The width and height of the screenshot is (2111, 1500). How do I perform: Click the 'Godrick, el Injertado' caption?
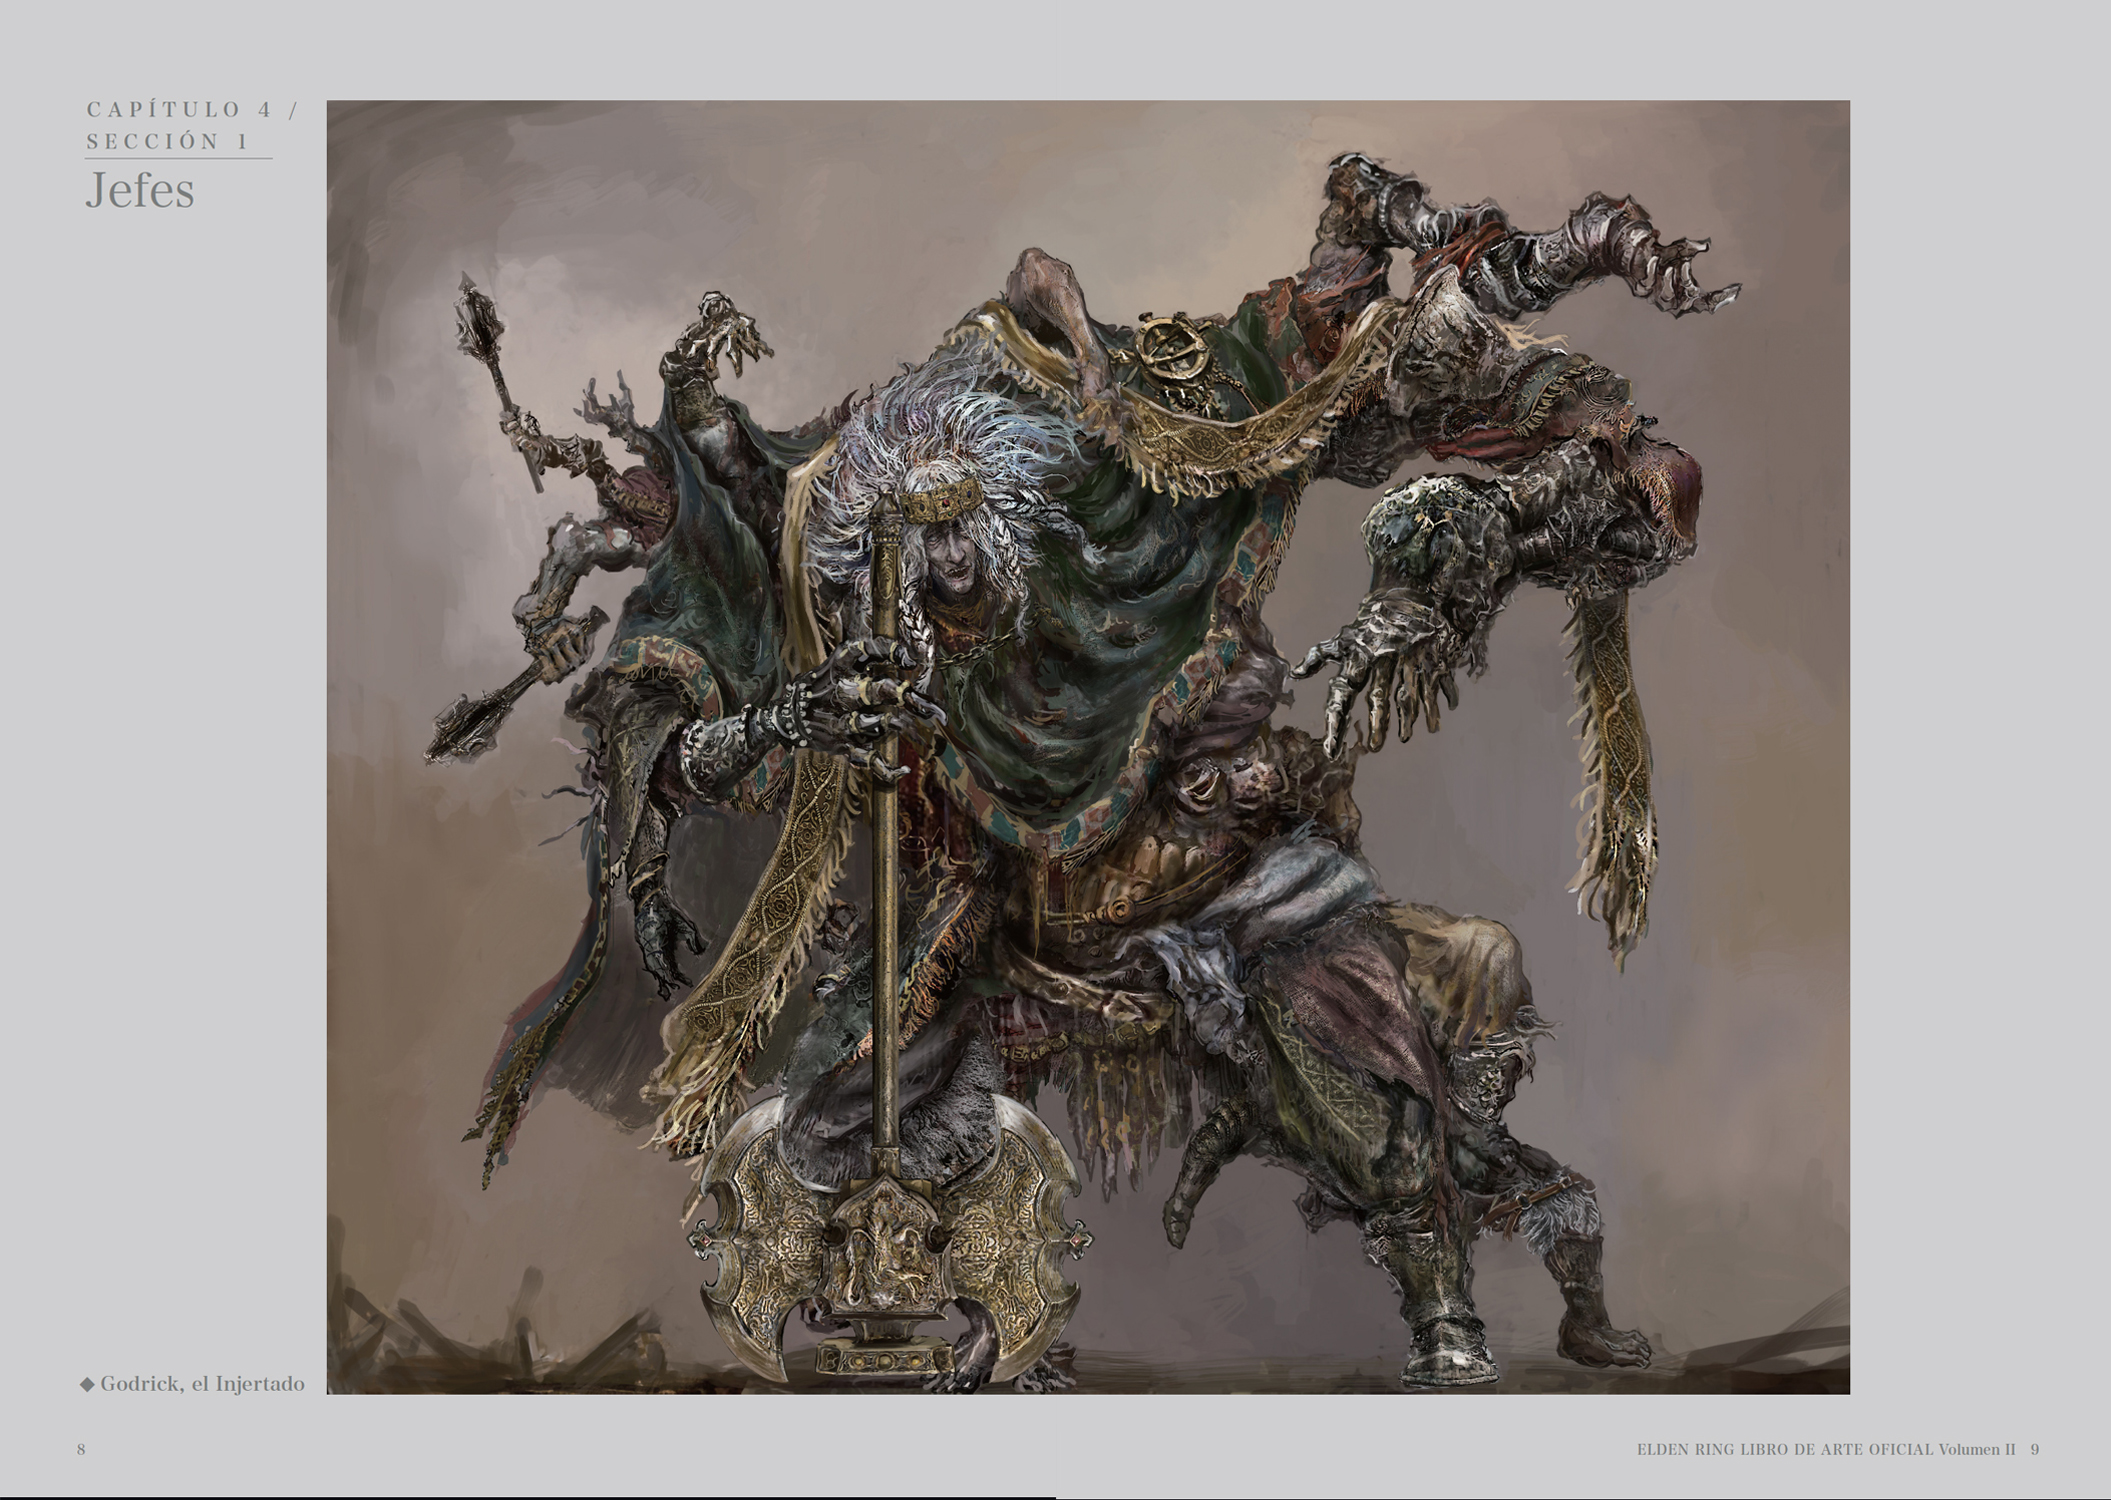pyautogui.click(x=202, y=1385)
